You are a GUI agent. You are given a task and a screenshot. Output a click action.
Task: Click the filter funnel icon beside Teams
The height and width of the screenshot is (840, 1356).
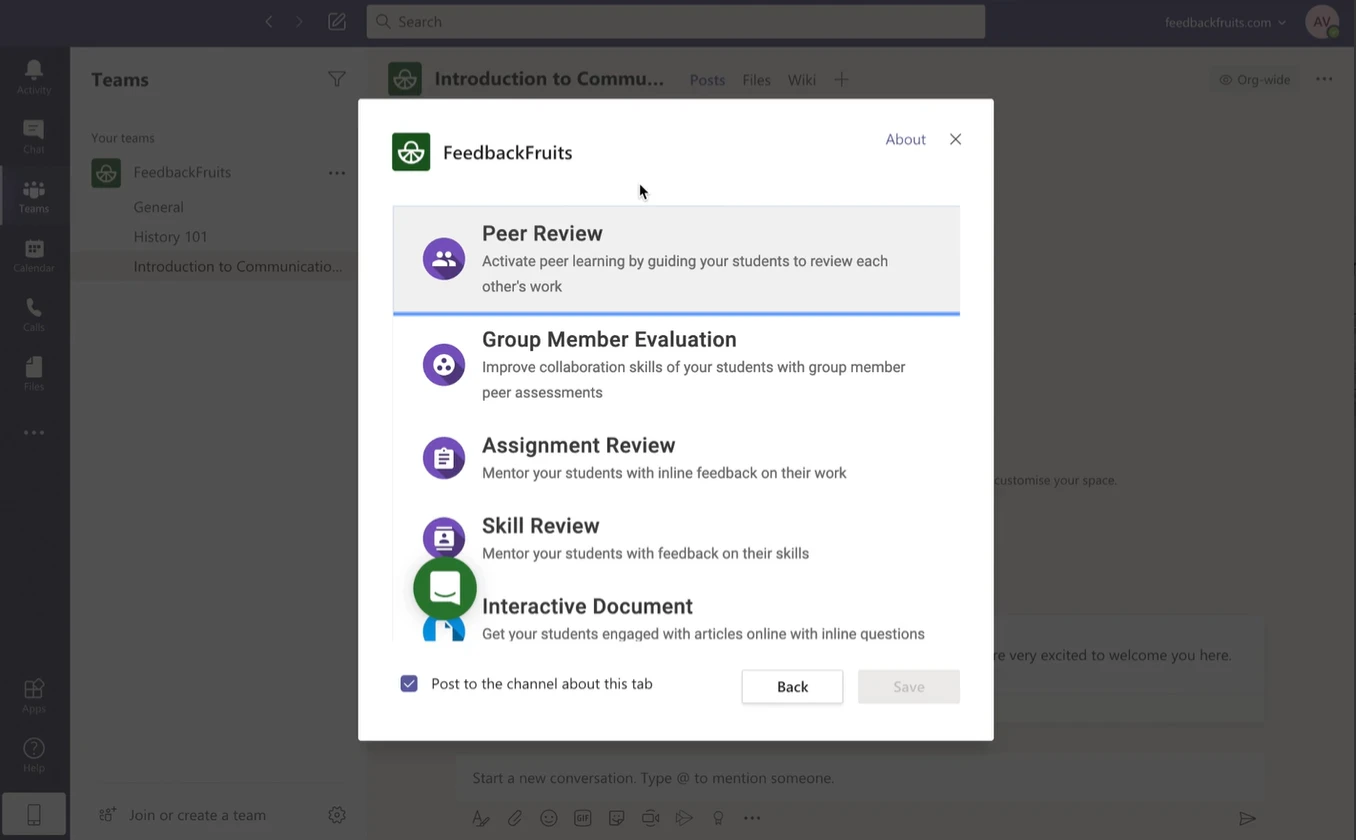pos(337,79)
